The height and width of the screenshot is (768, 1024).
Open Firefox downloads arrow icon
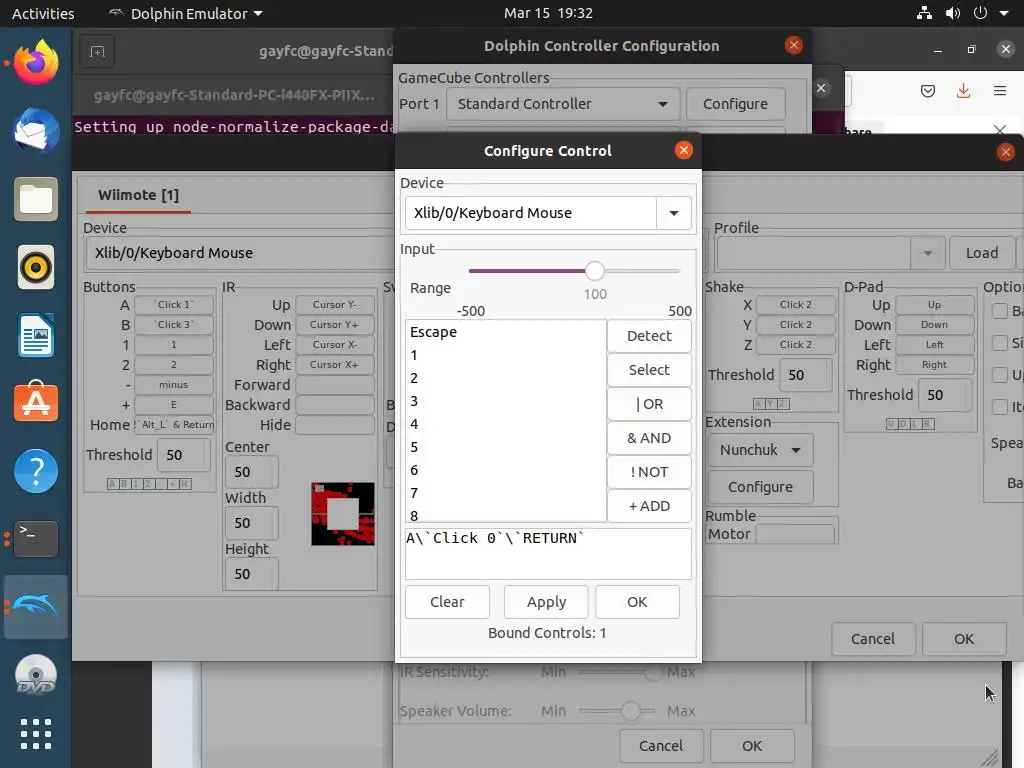(x=963, y=91)
